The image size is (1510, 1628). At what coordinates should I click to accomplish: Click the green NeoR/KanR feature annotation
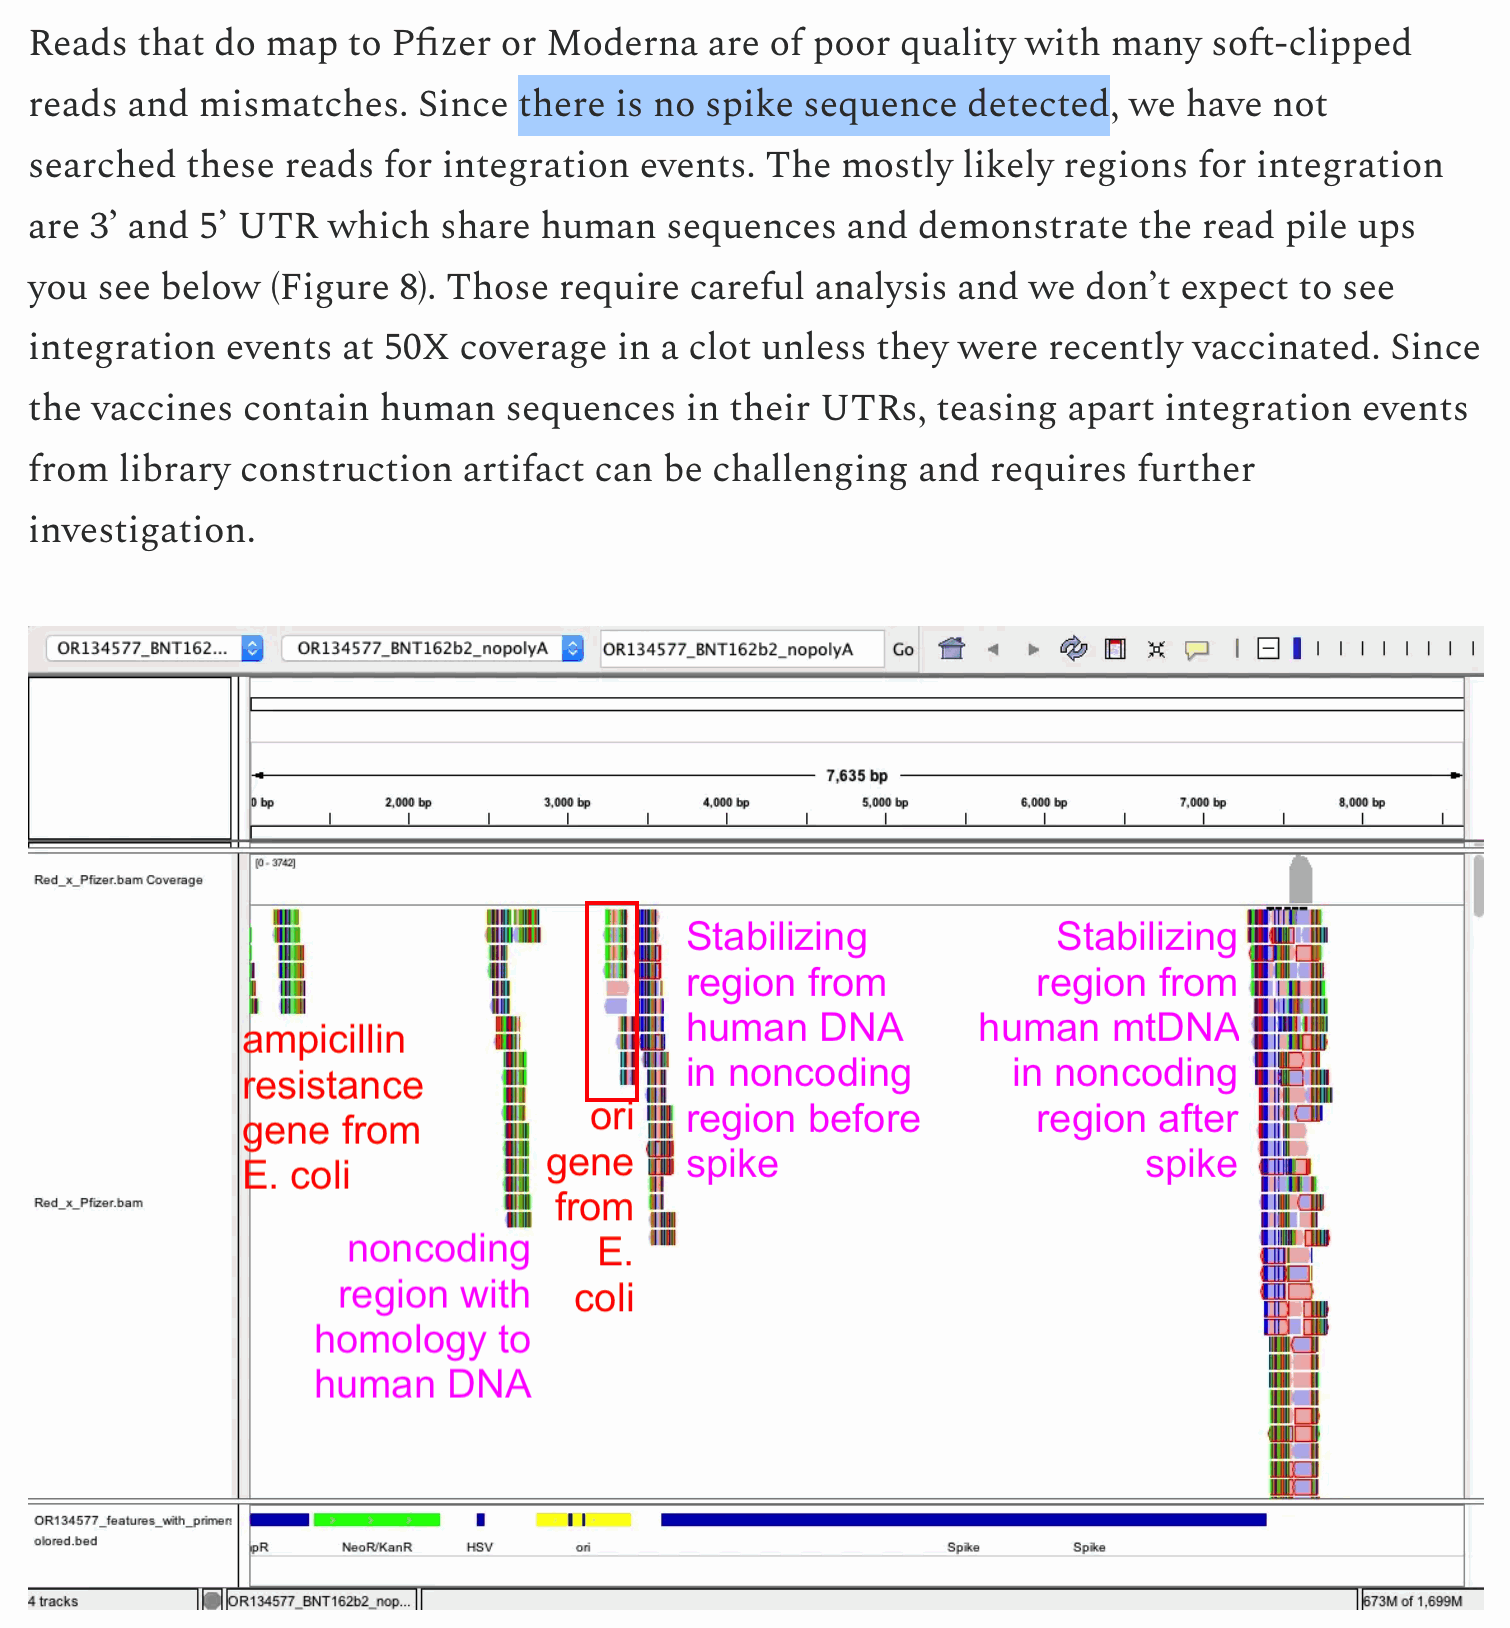(376, 1520)
